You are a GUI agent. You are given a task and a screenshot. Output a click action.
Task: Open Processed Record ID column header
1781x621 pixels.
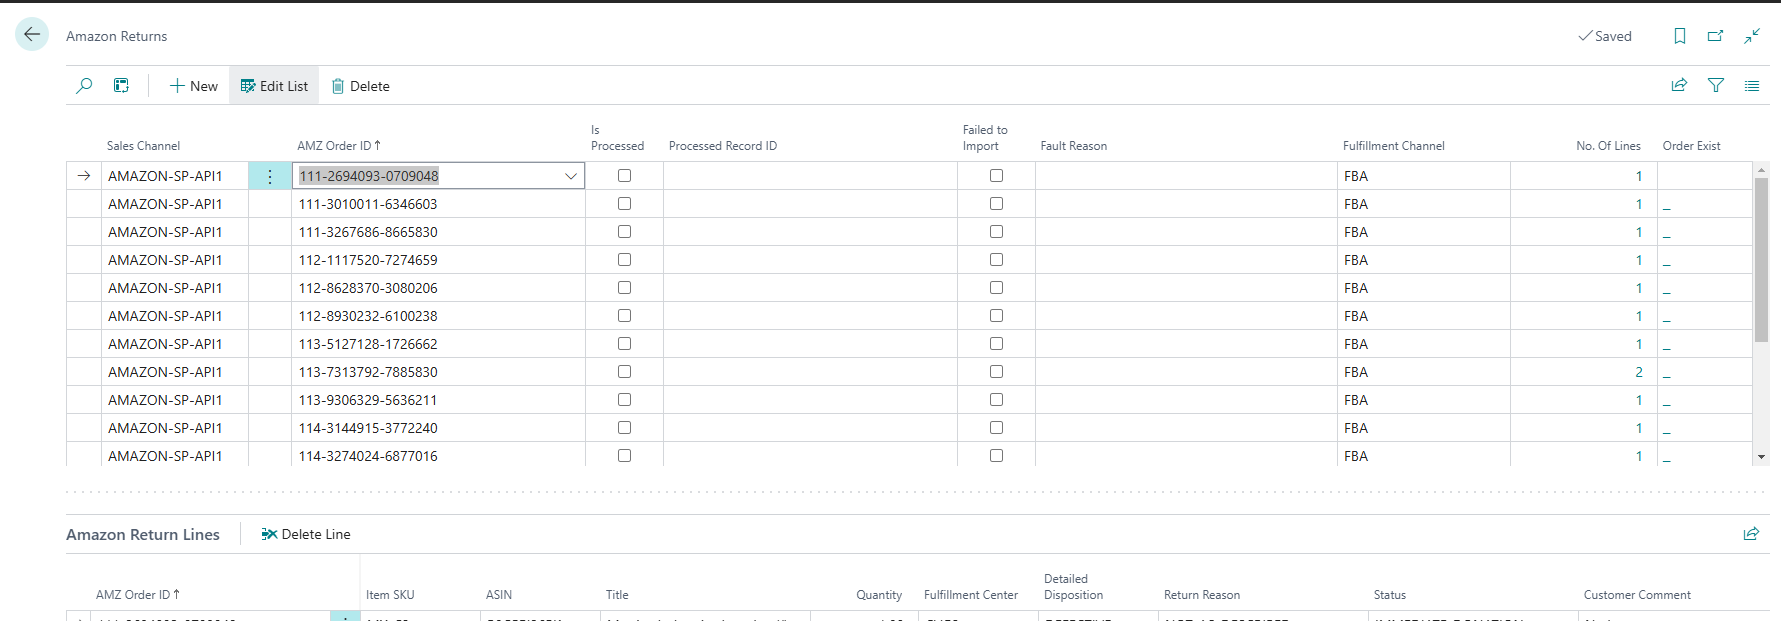pos(723,146)
